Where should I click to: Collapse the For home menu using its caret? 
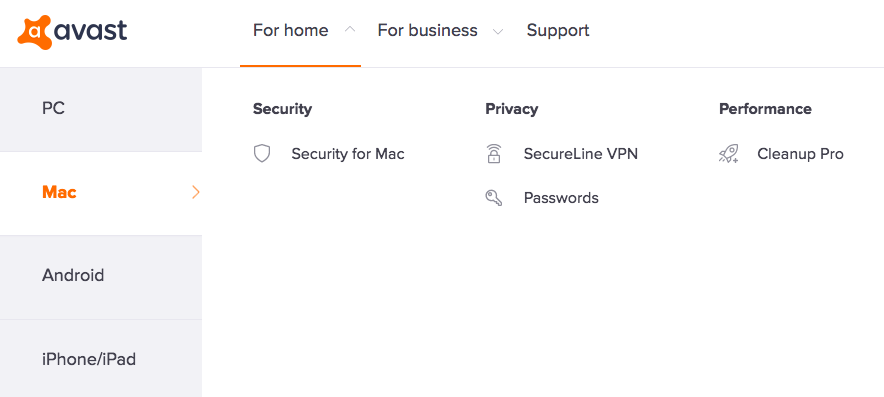[350, 30]
